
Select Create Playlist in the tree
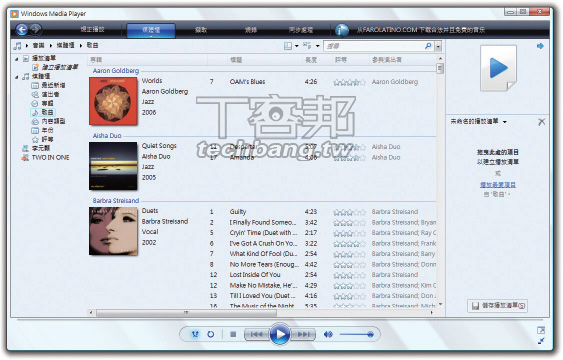pos(55,67)
